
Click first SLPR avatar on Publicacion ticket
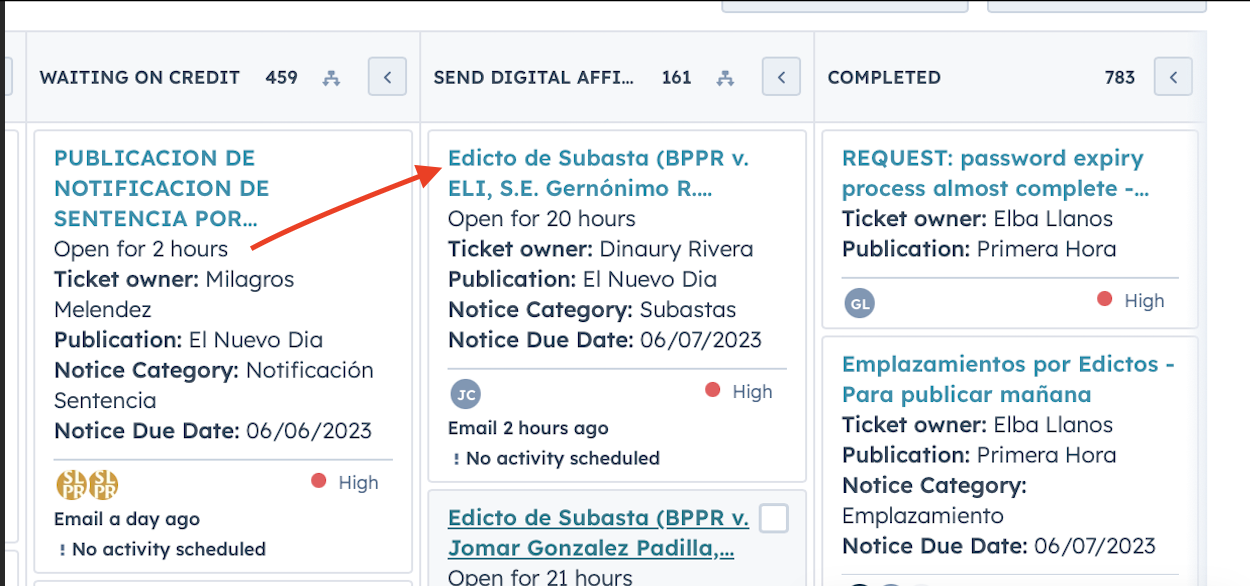click(71, 485)
